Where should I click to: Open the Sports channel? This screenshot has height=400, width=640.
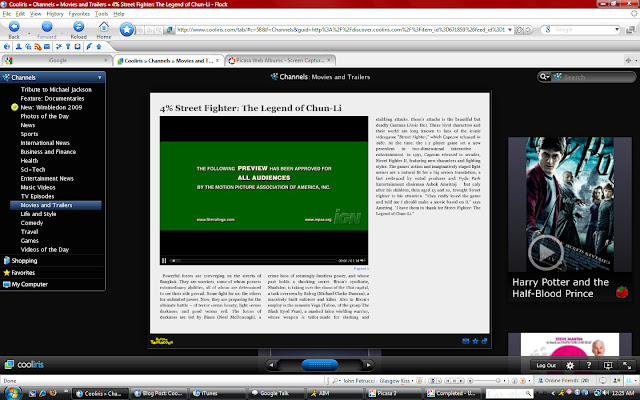(29, 134)
